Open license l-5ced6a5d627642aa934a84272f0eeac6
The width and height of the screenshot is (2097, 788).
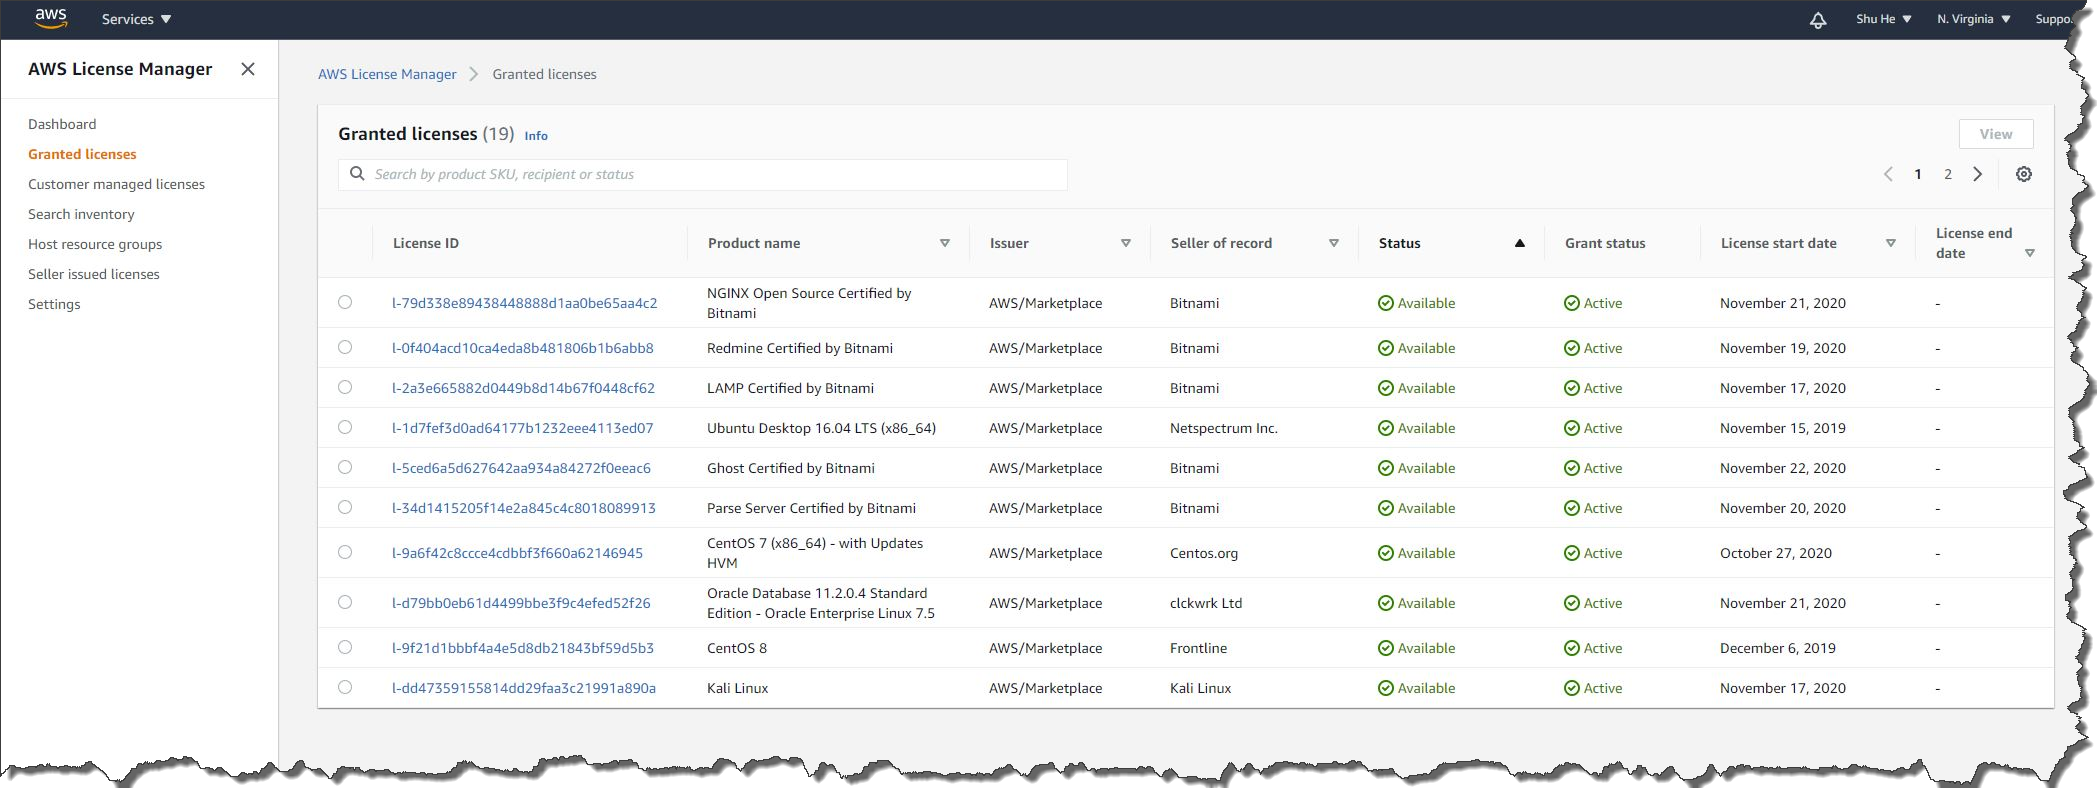521,468
